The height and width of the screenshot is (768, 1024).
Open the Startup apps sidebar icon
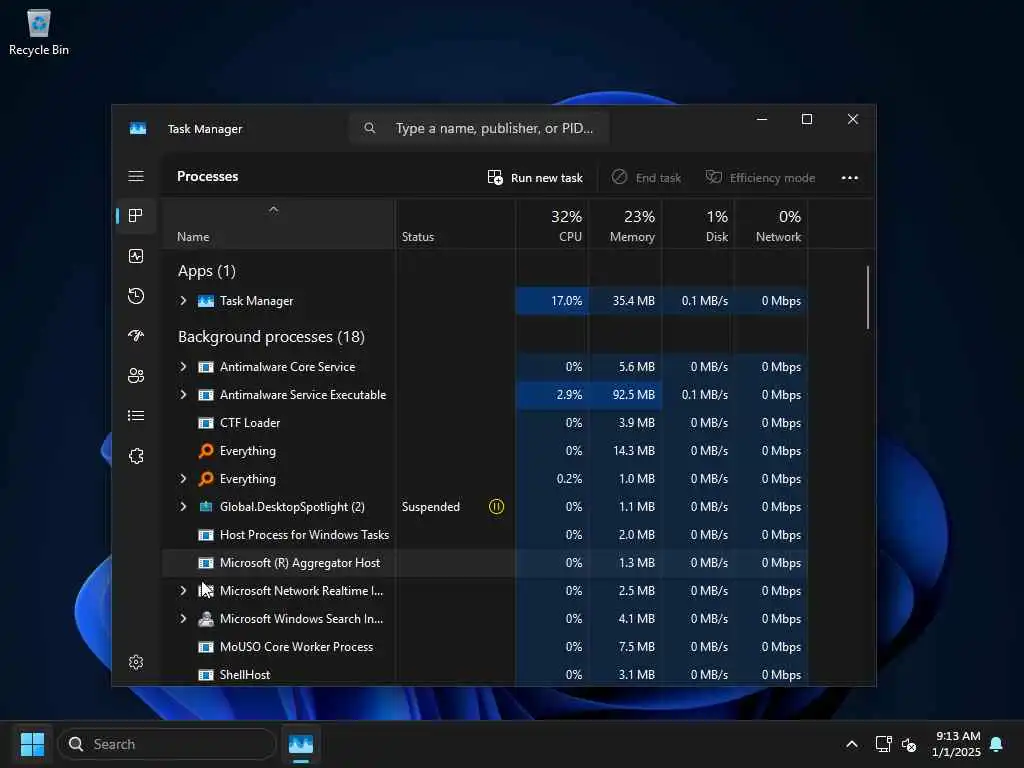coord(136,336)
